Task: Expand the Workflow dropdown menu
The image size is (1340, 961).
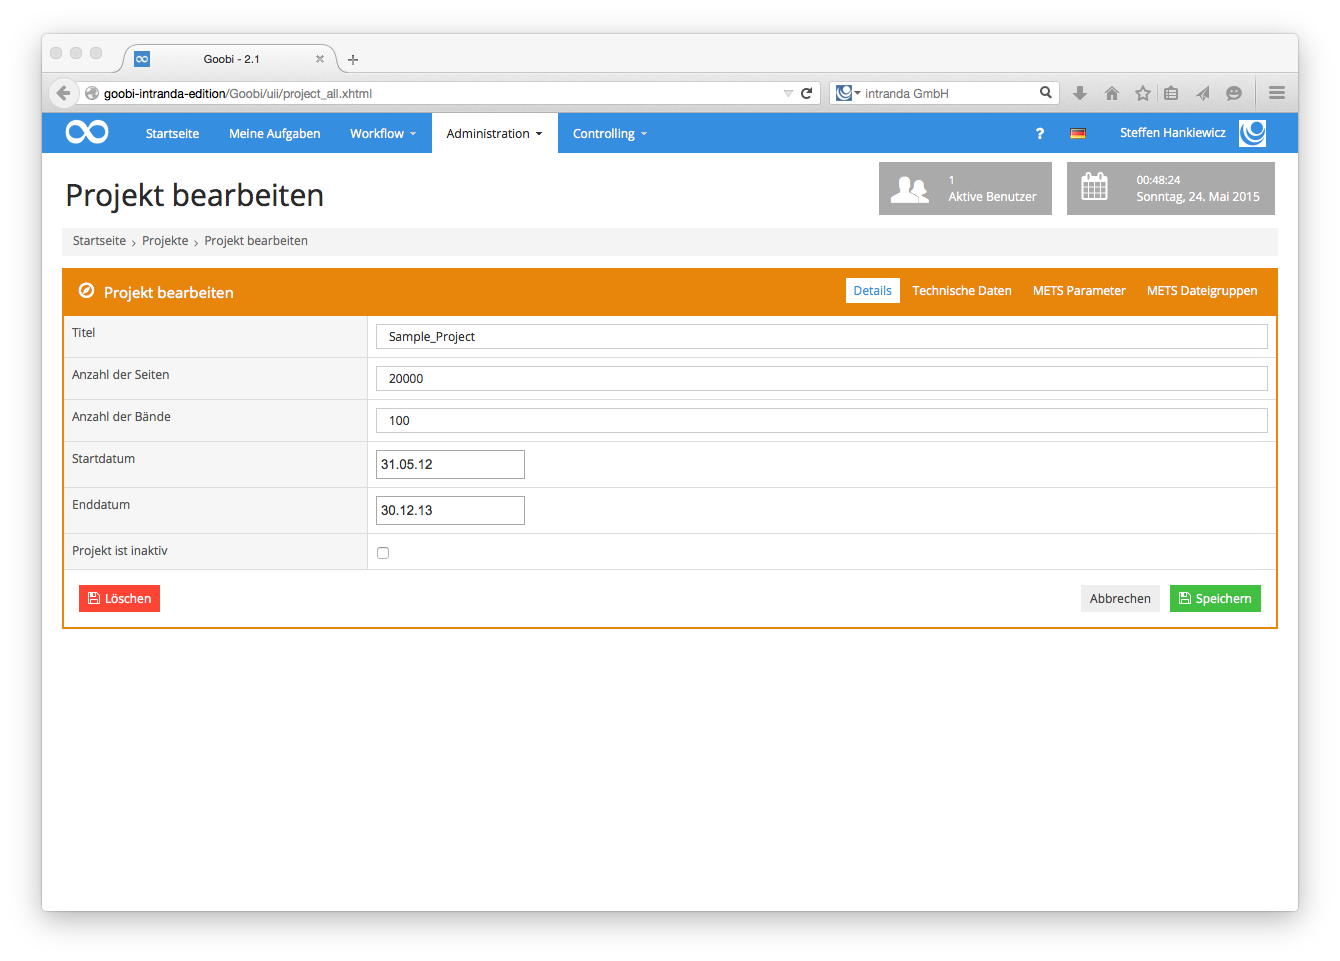Action: point(383,133)
